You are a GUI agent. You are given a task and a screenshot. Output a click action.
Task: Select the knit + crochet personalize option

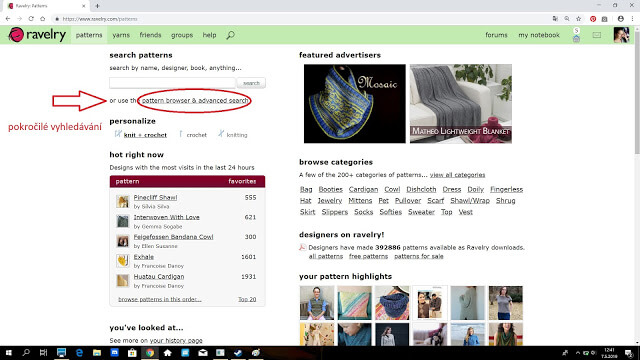pos(141,134)
